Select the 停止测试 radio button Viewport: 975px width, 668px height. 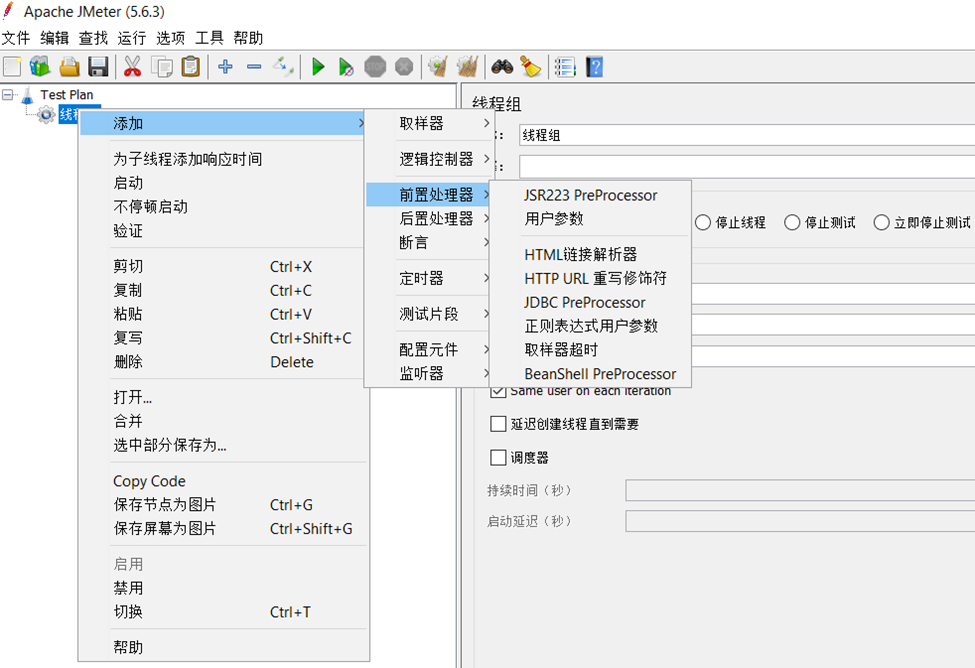[792, 222]
